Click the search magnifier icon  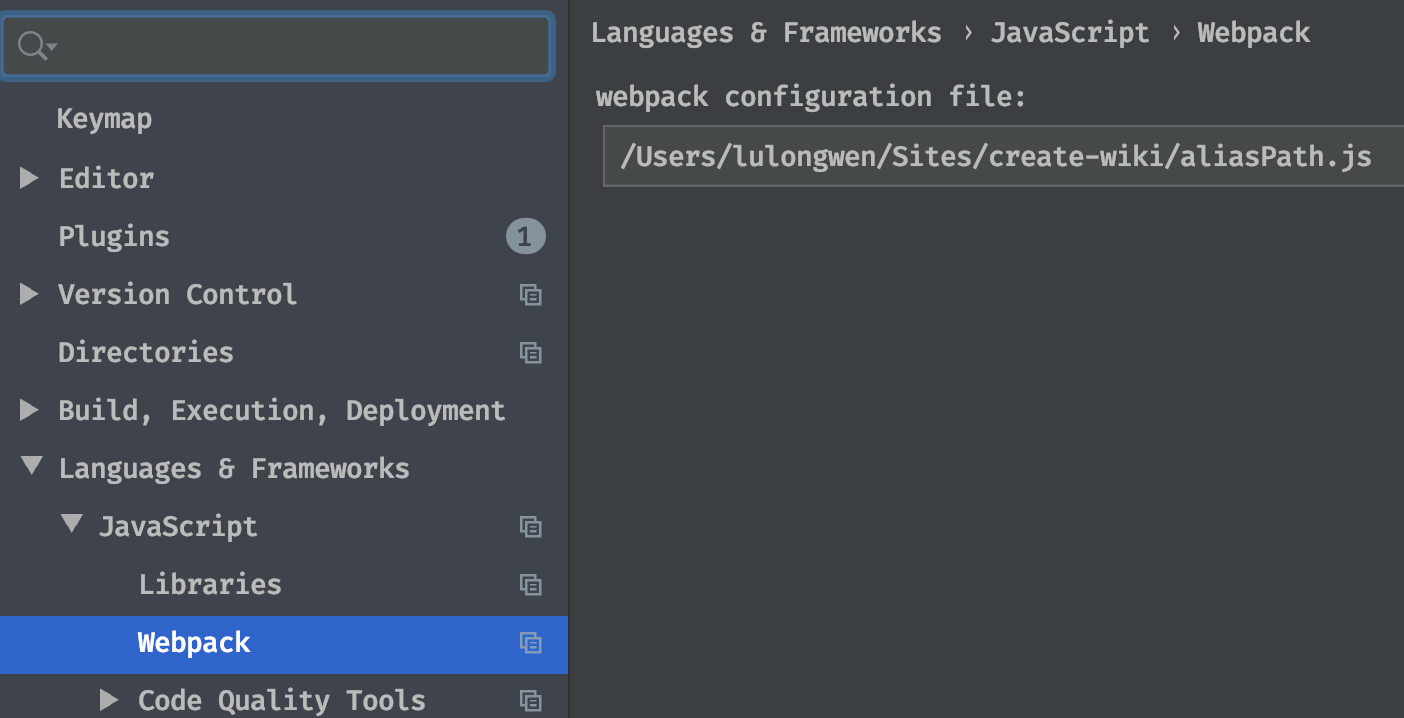(34, 45)
